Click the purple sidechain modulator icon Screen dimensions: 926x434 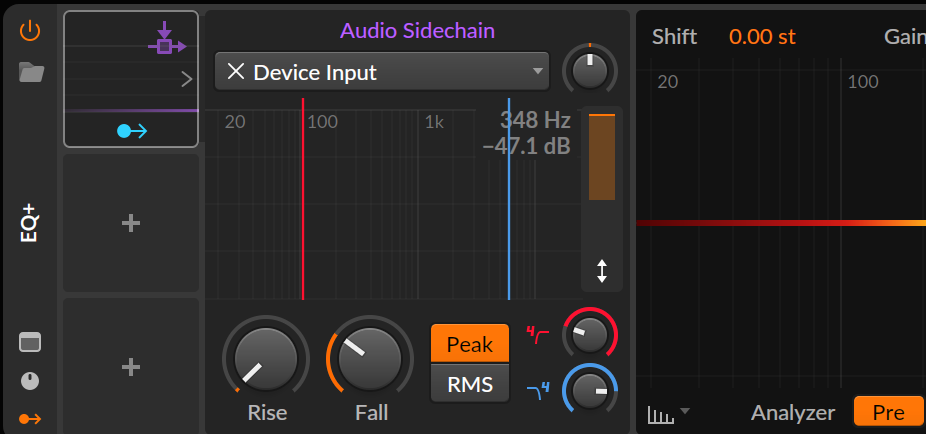(x=165, y=40)
